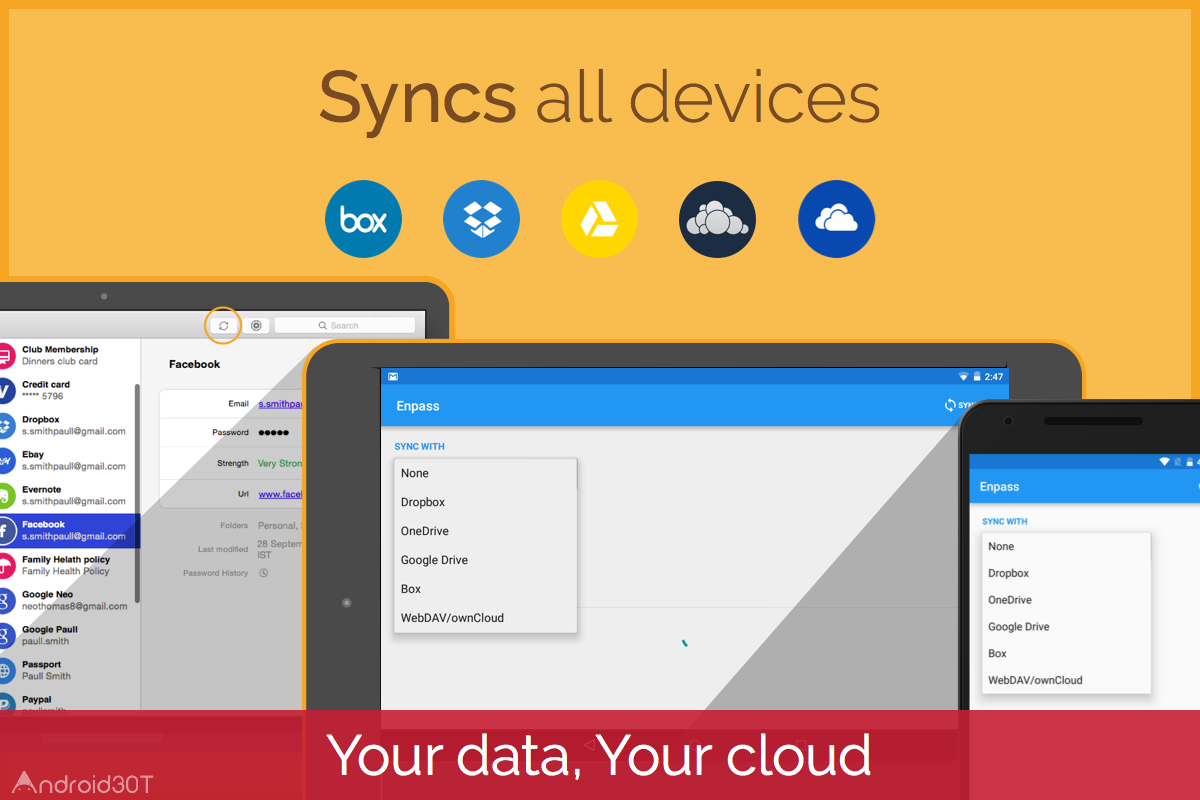This screenshot has width=1200, height=800.
Task: Click the blue OneDrive cloud icon
Action: (x=837, y=220)
